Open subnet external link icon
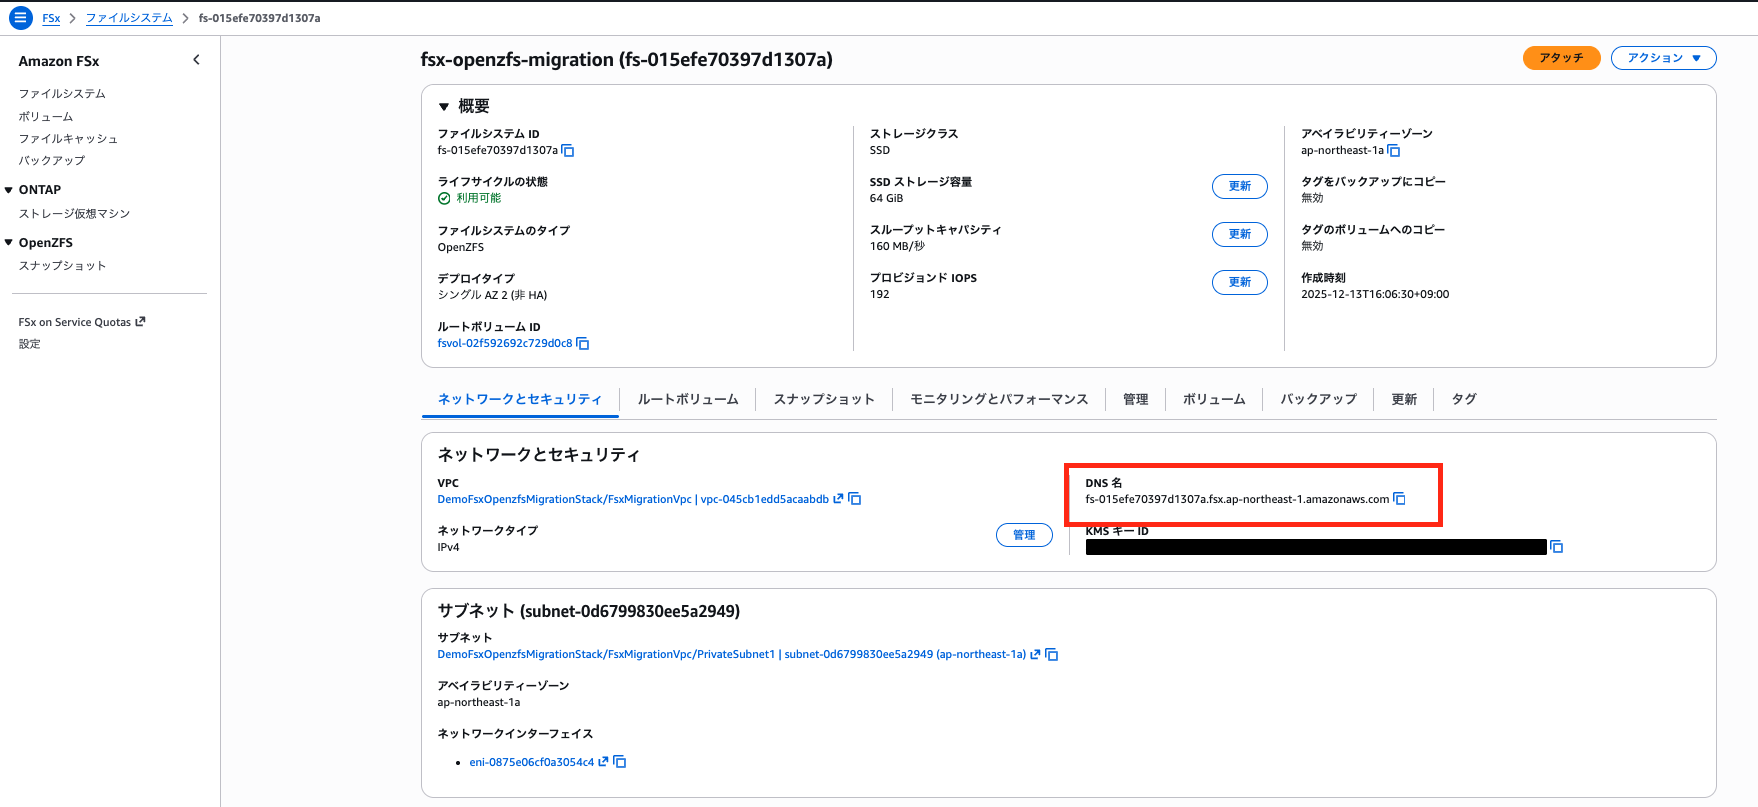Screen dimensions: 1758x807 tap(1035, 654)
